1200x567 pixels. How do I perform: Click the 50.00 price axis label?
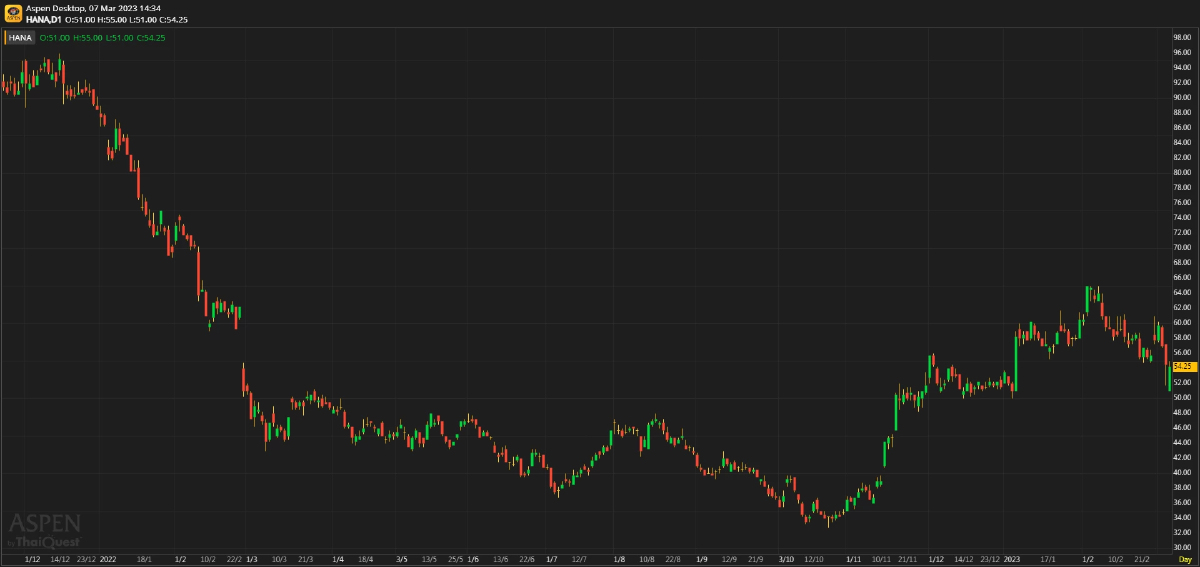click(x=1181, y=397)
